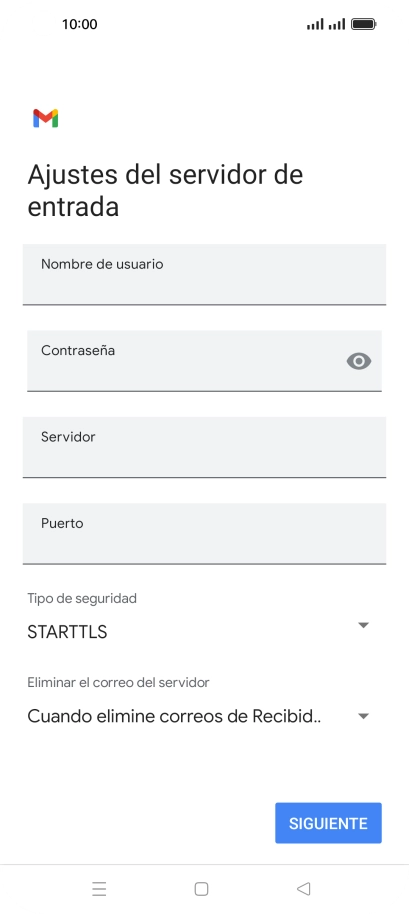Expand Eliminar el correo del servidor arrow

coord(363,716)
